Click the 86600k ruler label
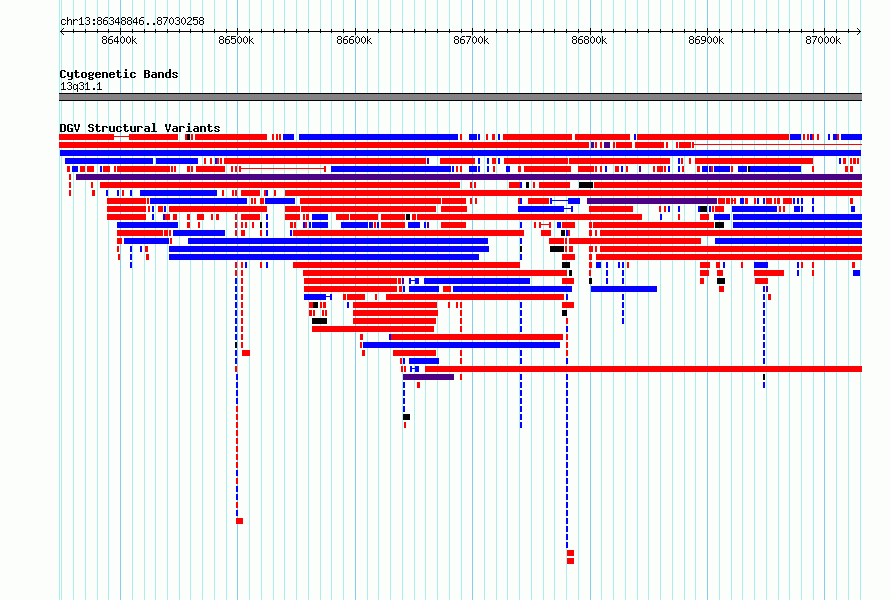 [x=354, y=40]
